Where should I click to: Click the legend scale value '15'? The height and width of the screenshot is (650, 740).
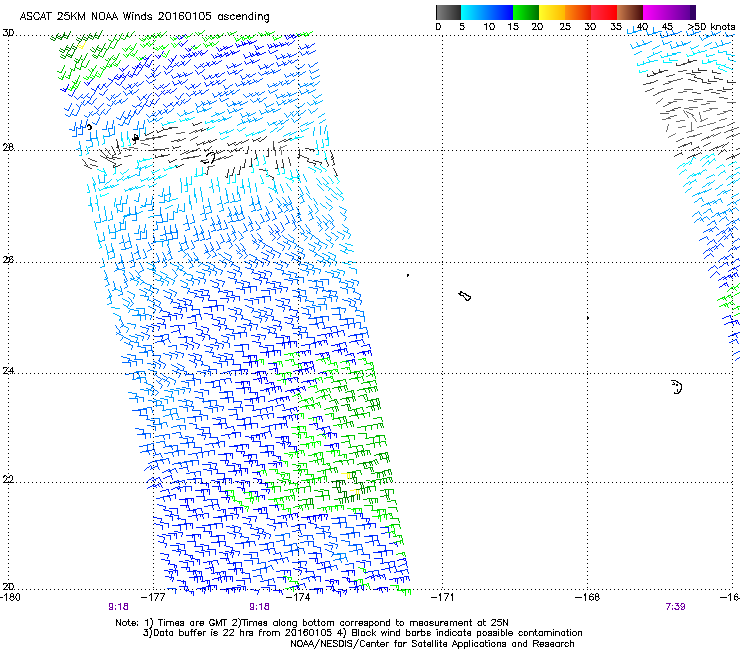click(x=513, y=27)
